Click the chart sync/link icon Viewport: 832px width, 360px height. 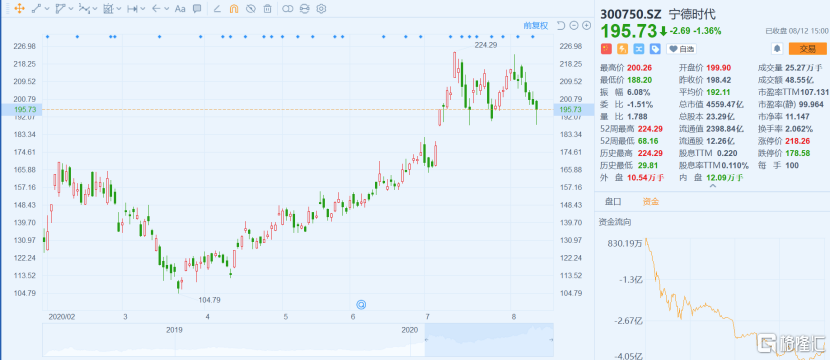(x=304, y=8)
